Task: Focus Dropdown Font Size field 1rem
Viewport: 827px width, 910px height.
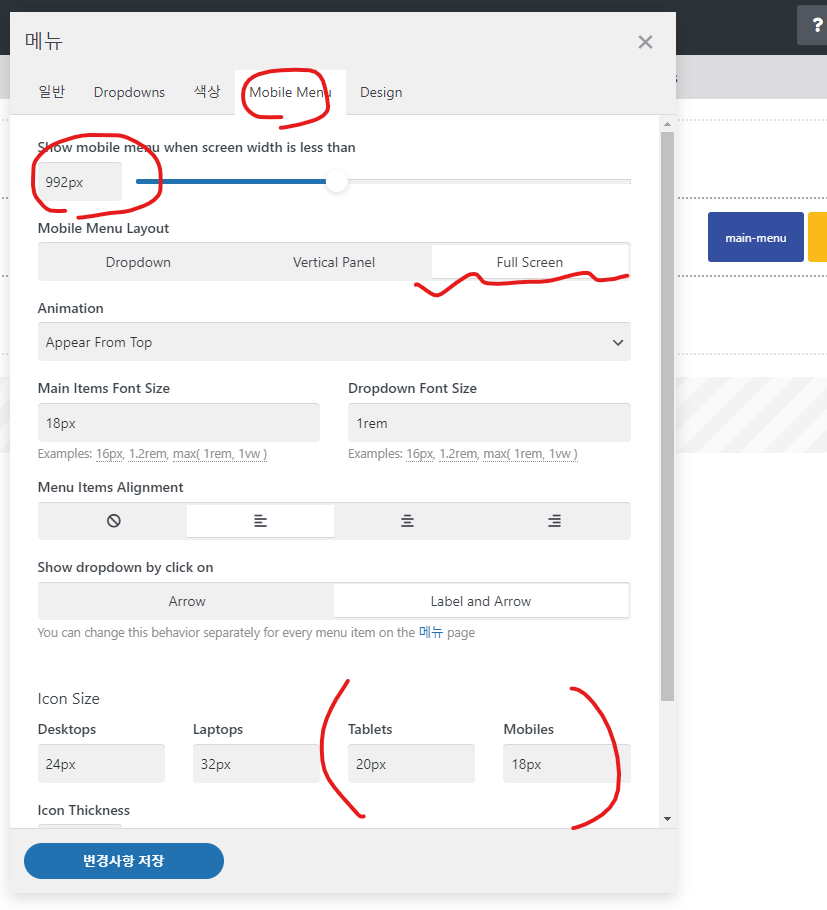Action: coord(489,422)
